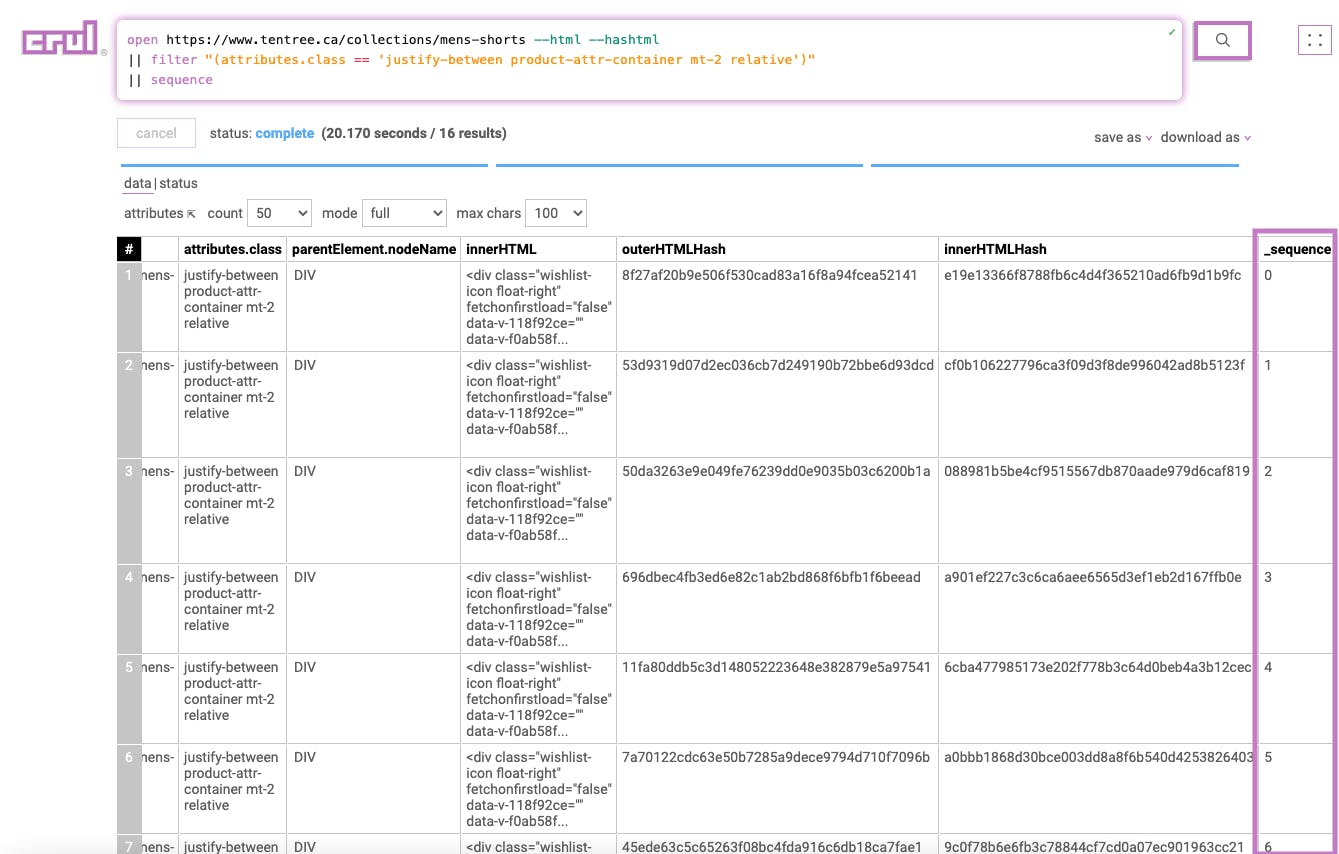1339x854 pixels.
Task: Click hash 696dbec4fb3ed6e82c1ab2bd868f6bfb1f6beead
Action: pyautogui.click(x=771, y=577)
